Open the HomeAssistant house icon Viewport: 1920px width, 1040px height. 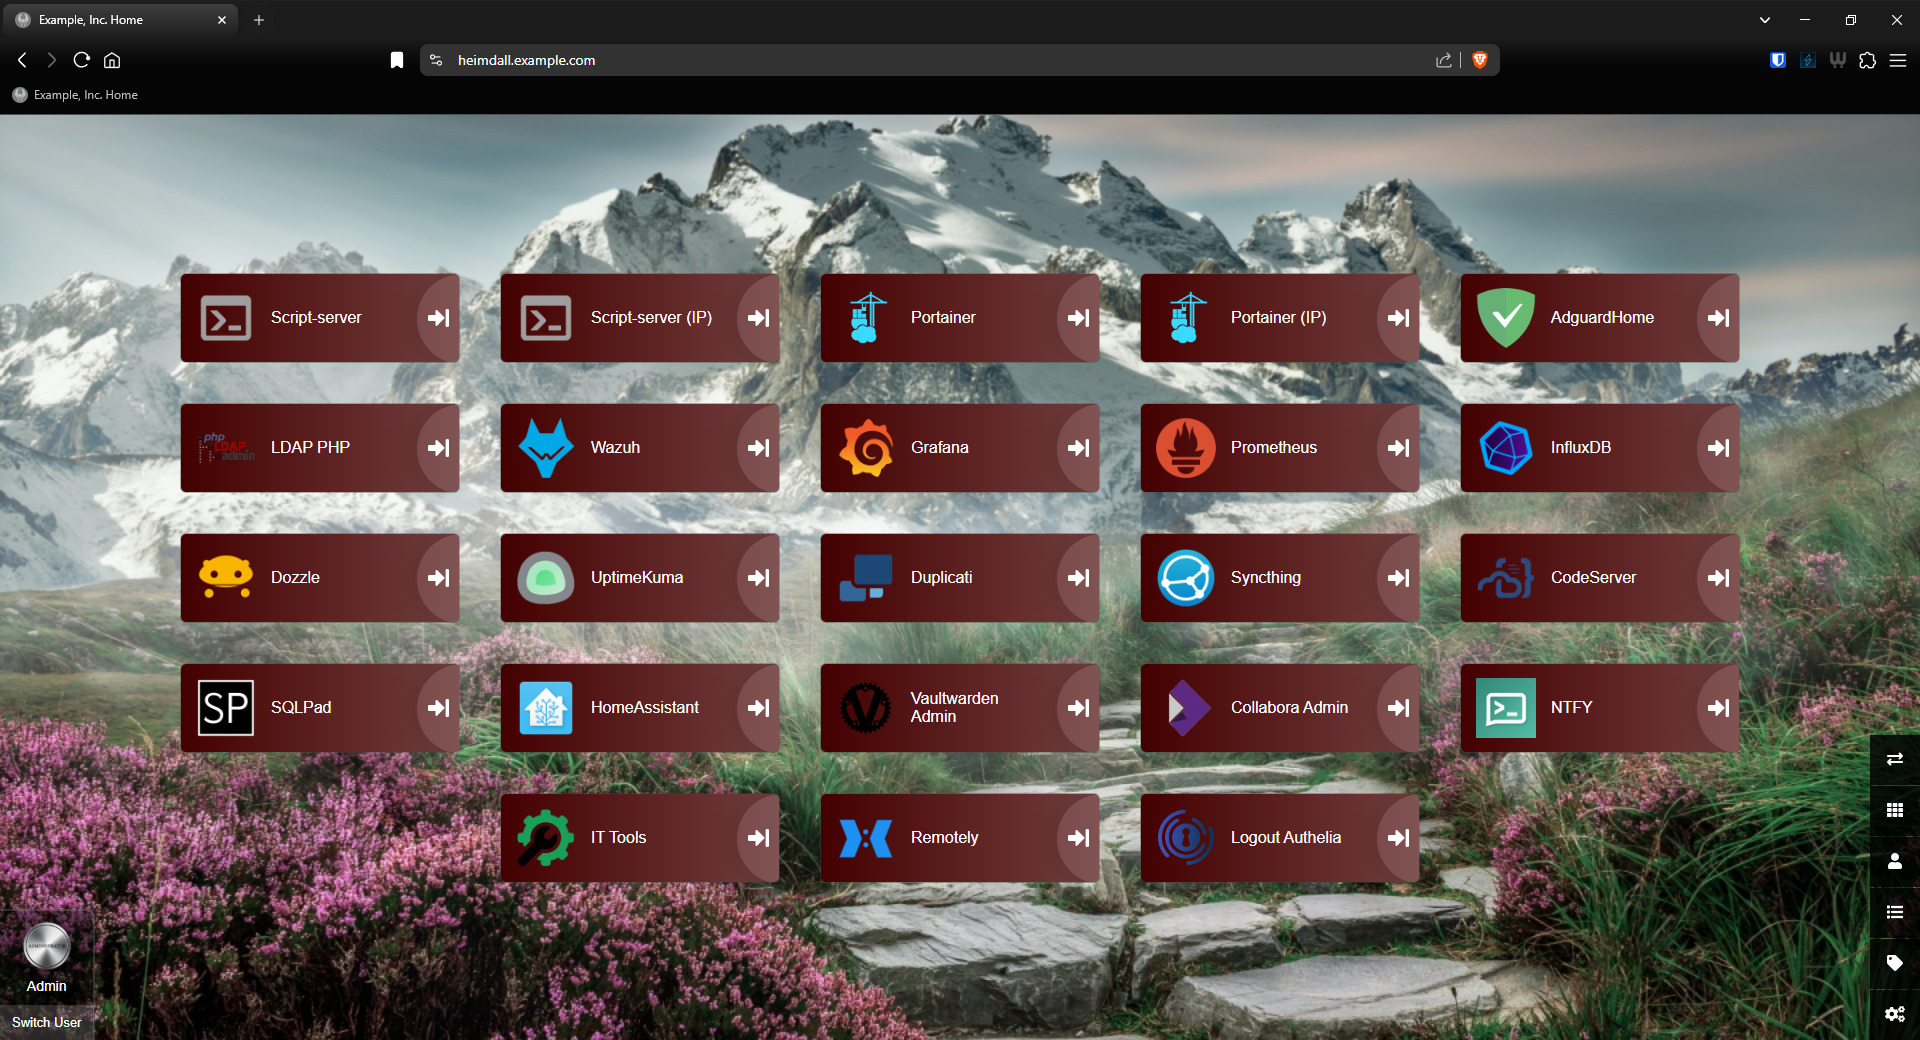[546, 708]
